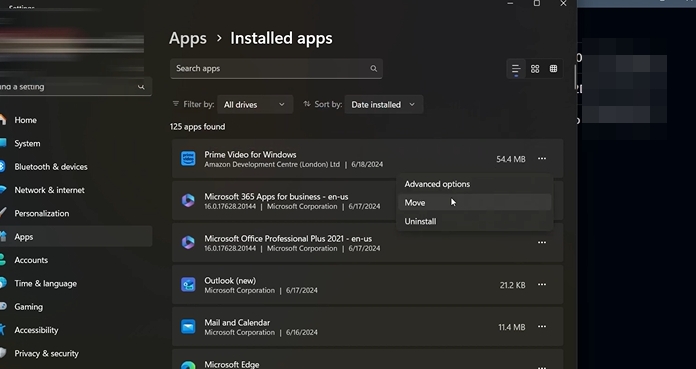Minimize the Settings window
Screen dimensions: 696x369
(510, 4)
